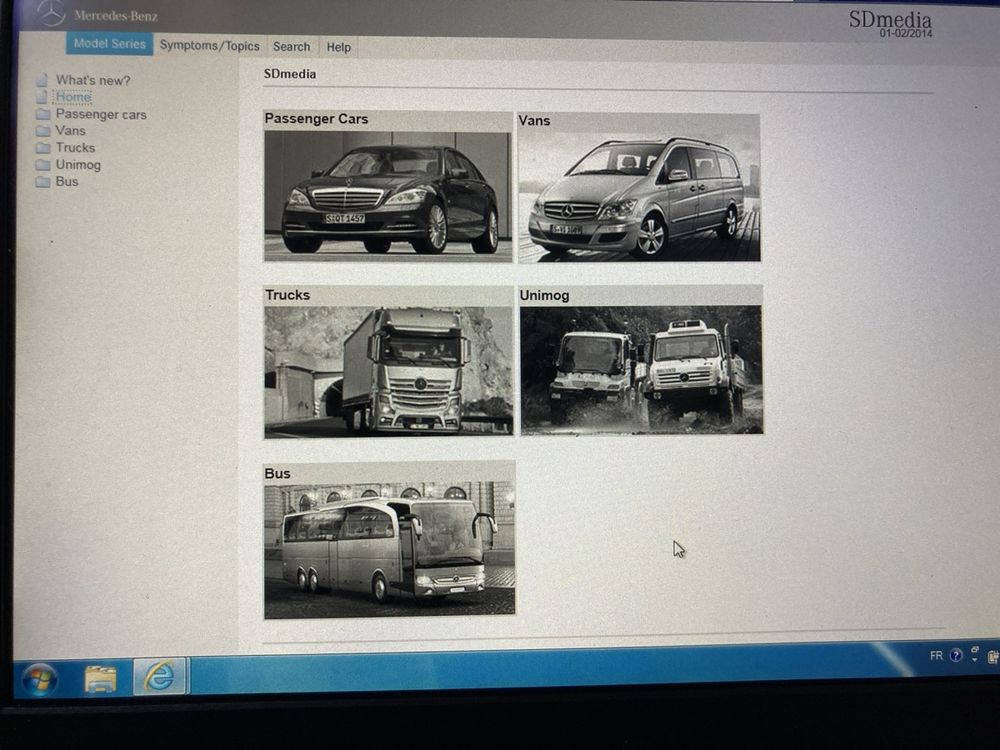Click the What's new? document icon
The width and height of the screenshot is (1000, 750).
[40, 80]
